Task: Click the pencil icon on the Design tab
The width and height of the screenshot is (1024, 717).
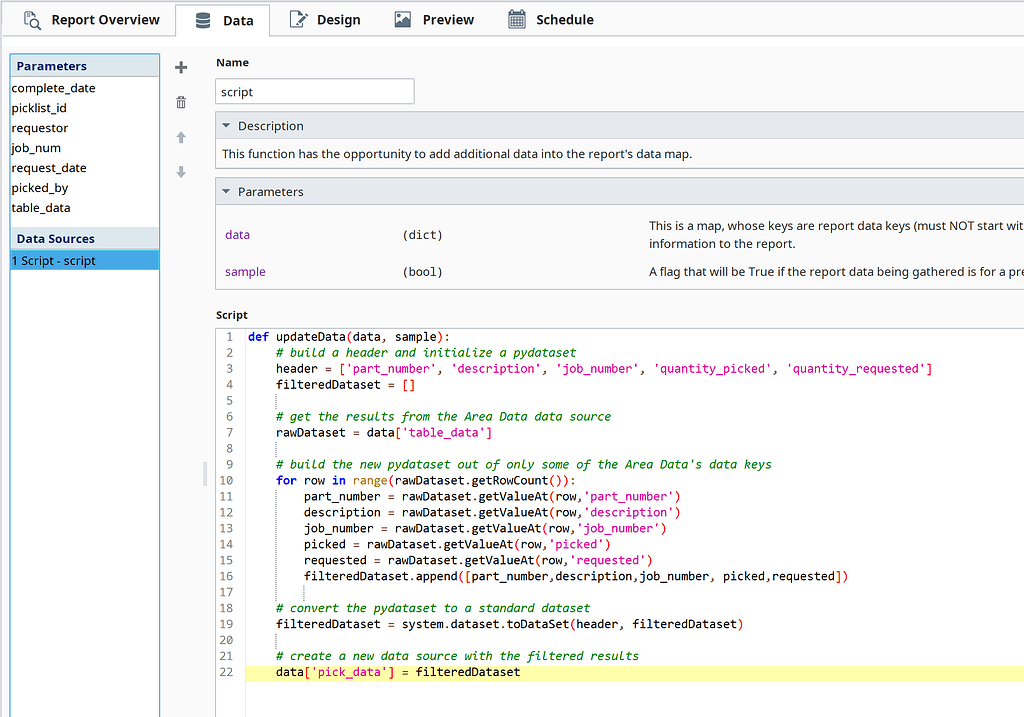Action: click(297, 19)
